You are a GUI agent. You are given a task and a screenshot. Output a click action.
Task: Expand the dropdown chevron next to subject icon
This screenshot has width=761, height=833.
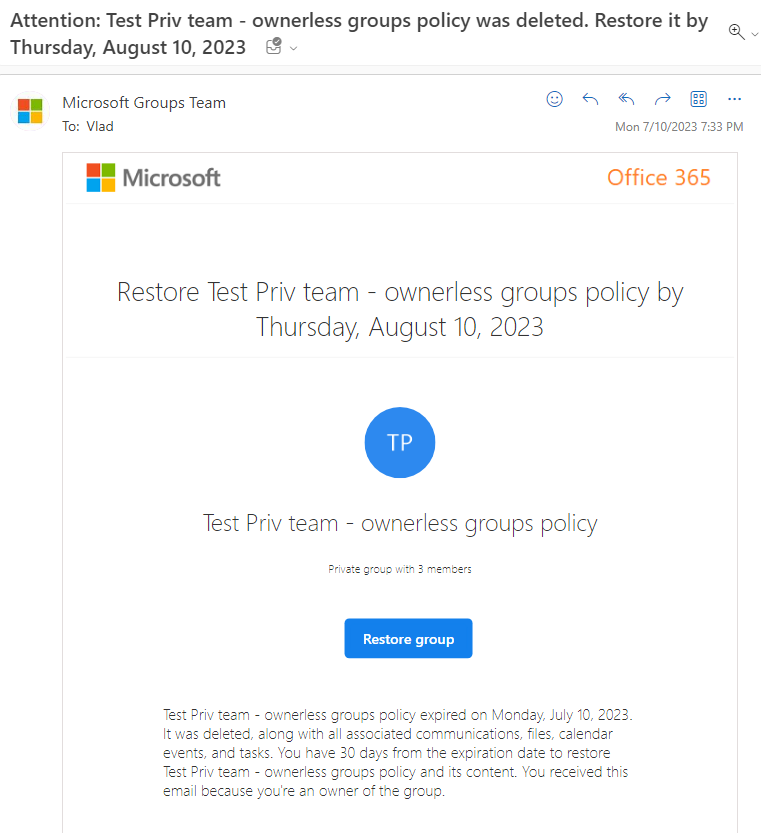(x=293, y=49)
